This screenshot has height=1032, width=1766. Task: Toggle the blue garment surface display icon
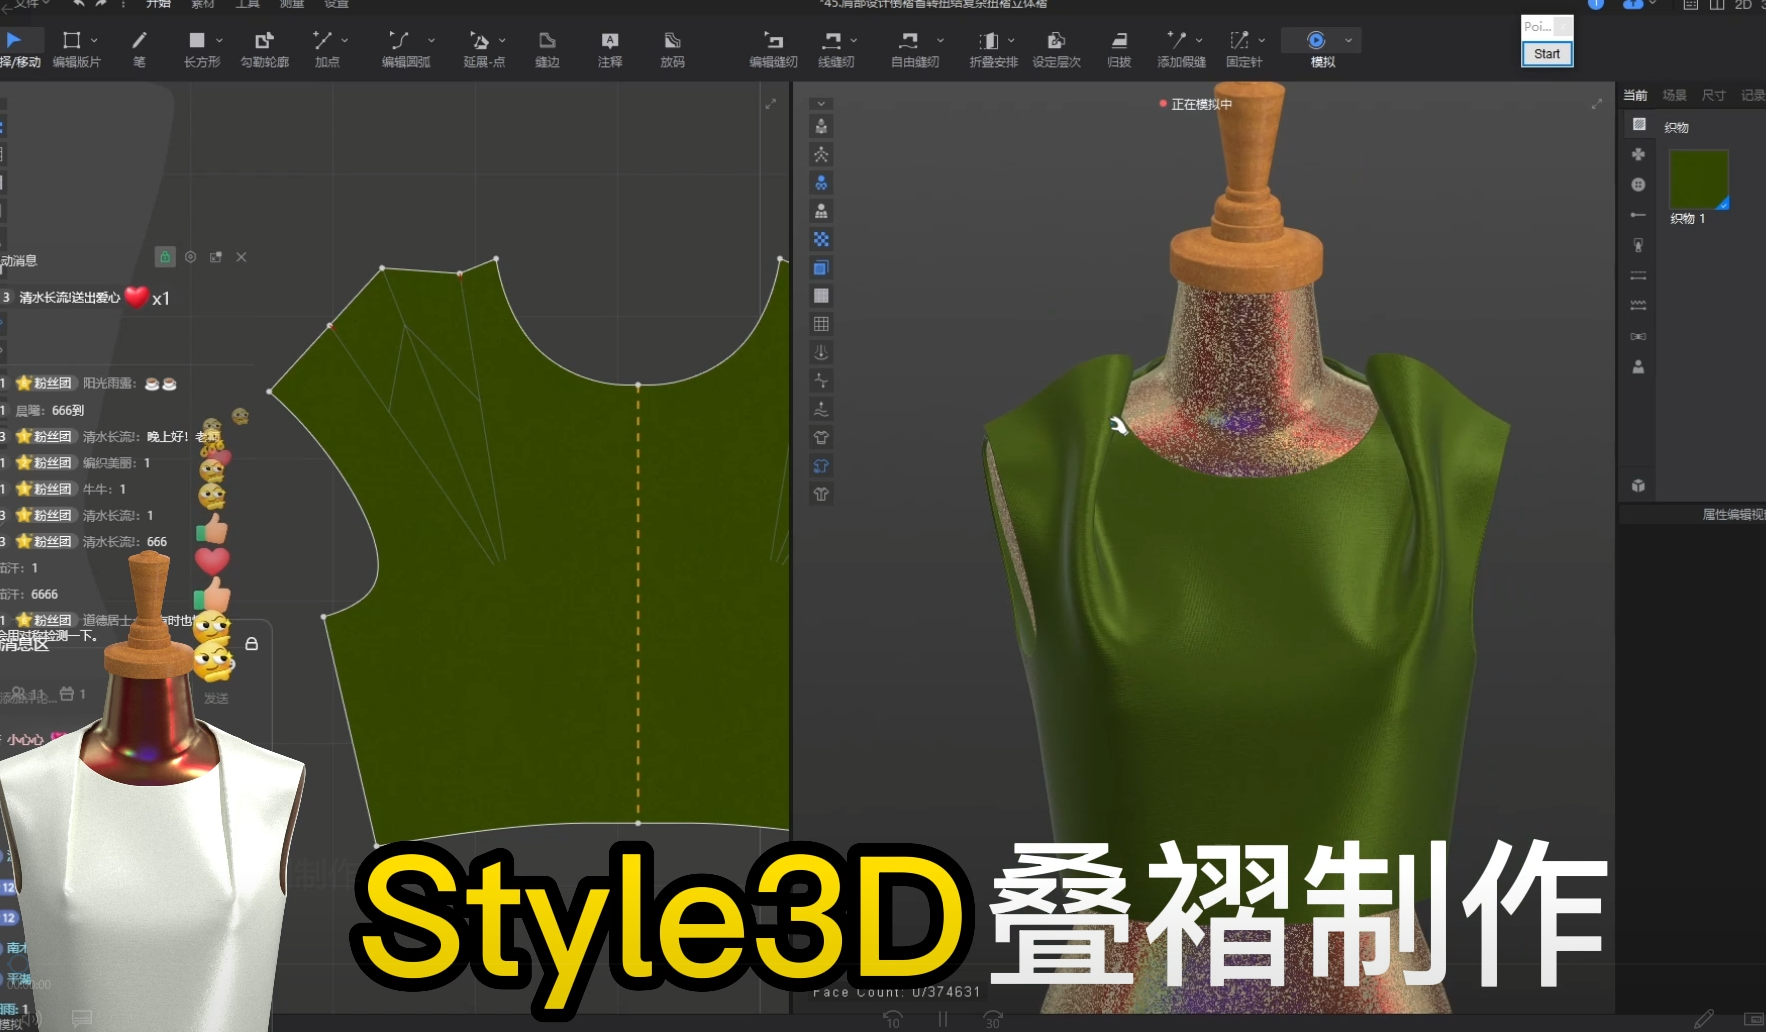point(821,268)
